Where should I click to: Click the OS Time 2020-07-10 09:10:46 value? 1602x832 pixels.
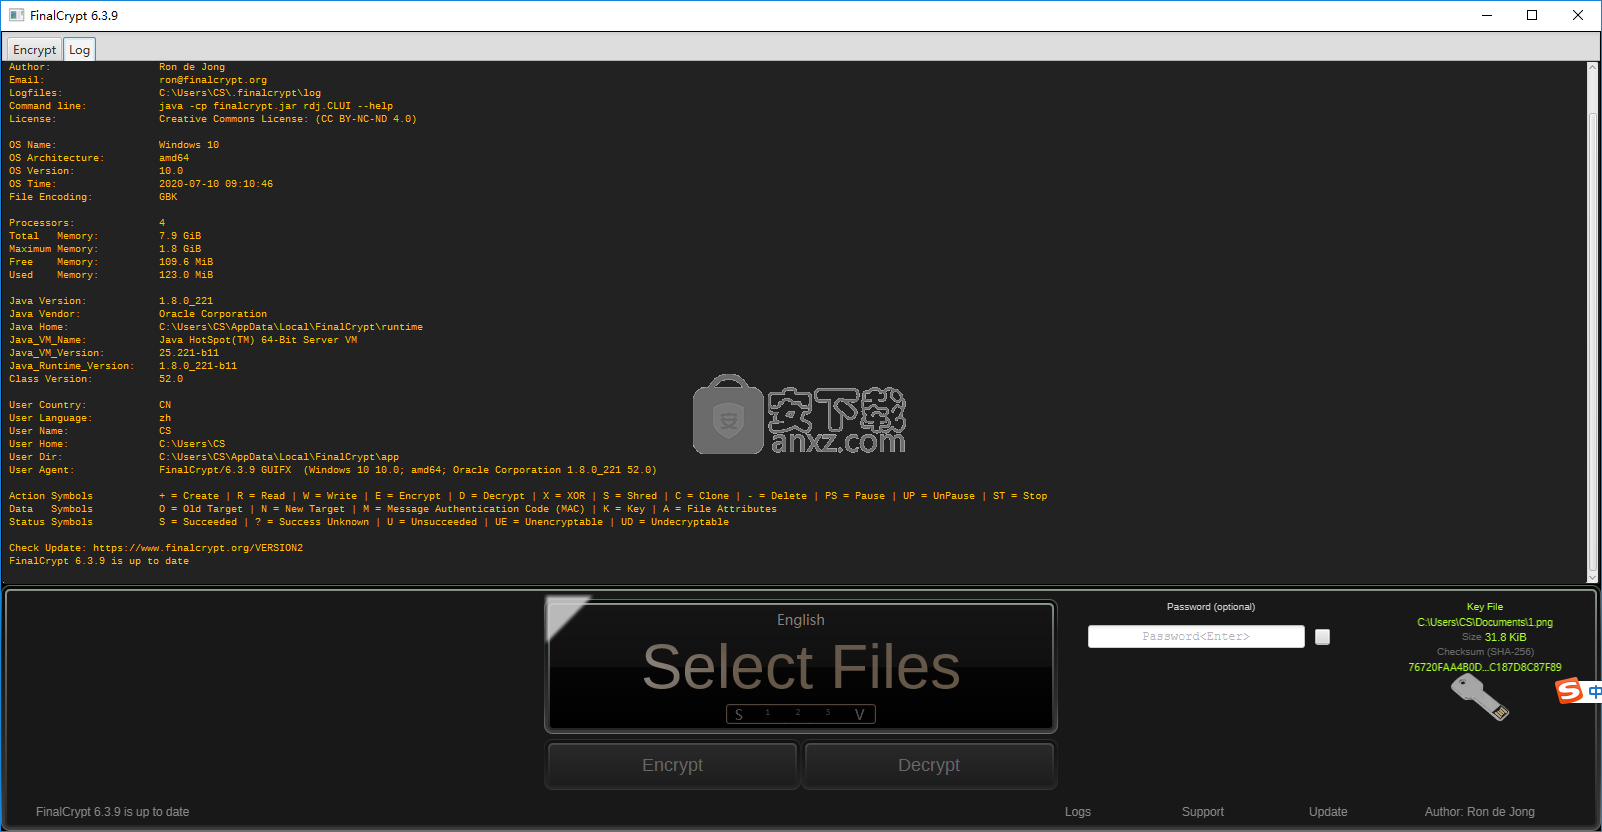tap(216, 184)
